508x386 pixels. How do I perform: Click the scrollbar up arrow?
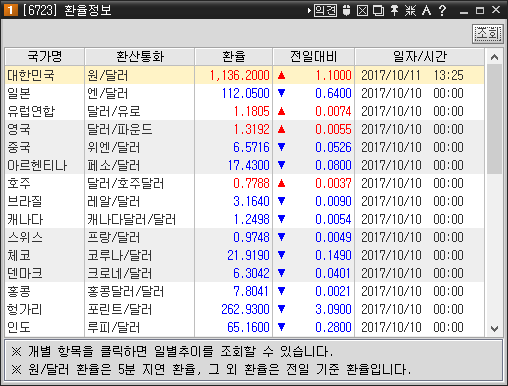(x=494, y=57)
